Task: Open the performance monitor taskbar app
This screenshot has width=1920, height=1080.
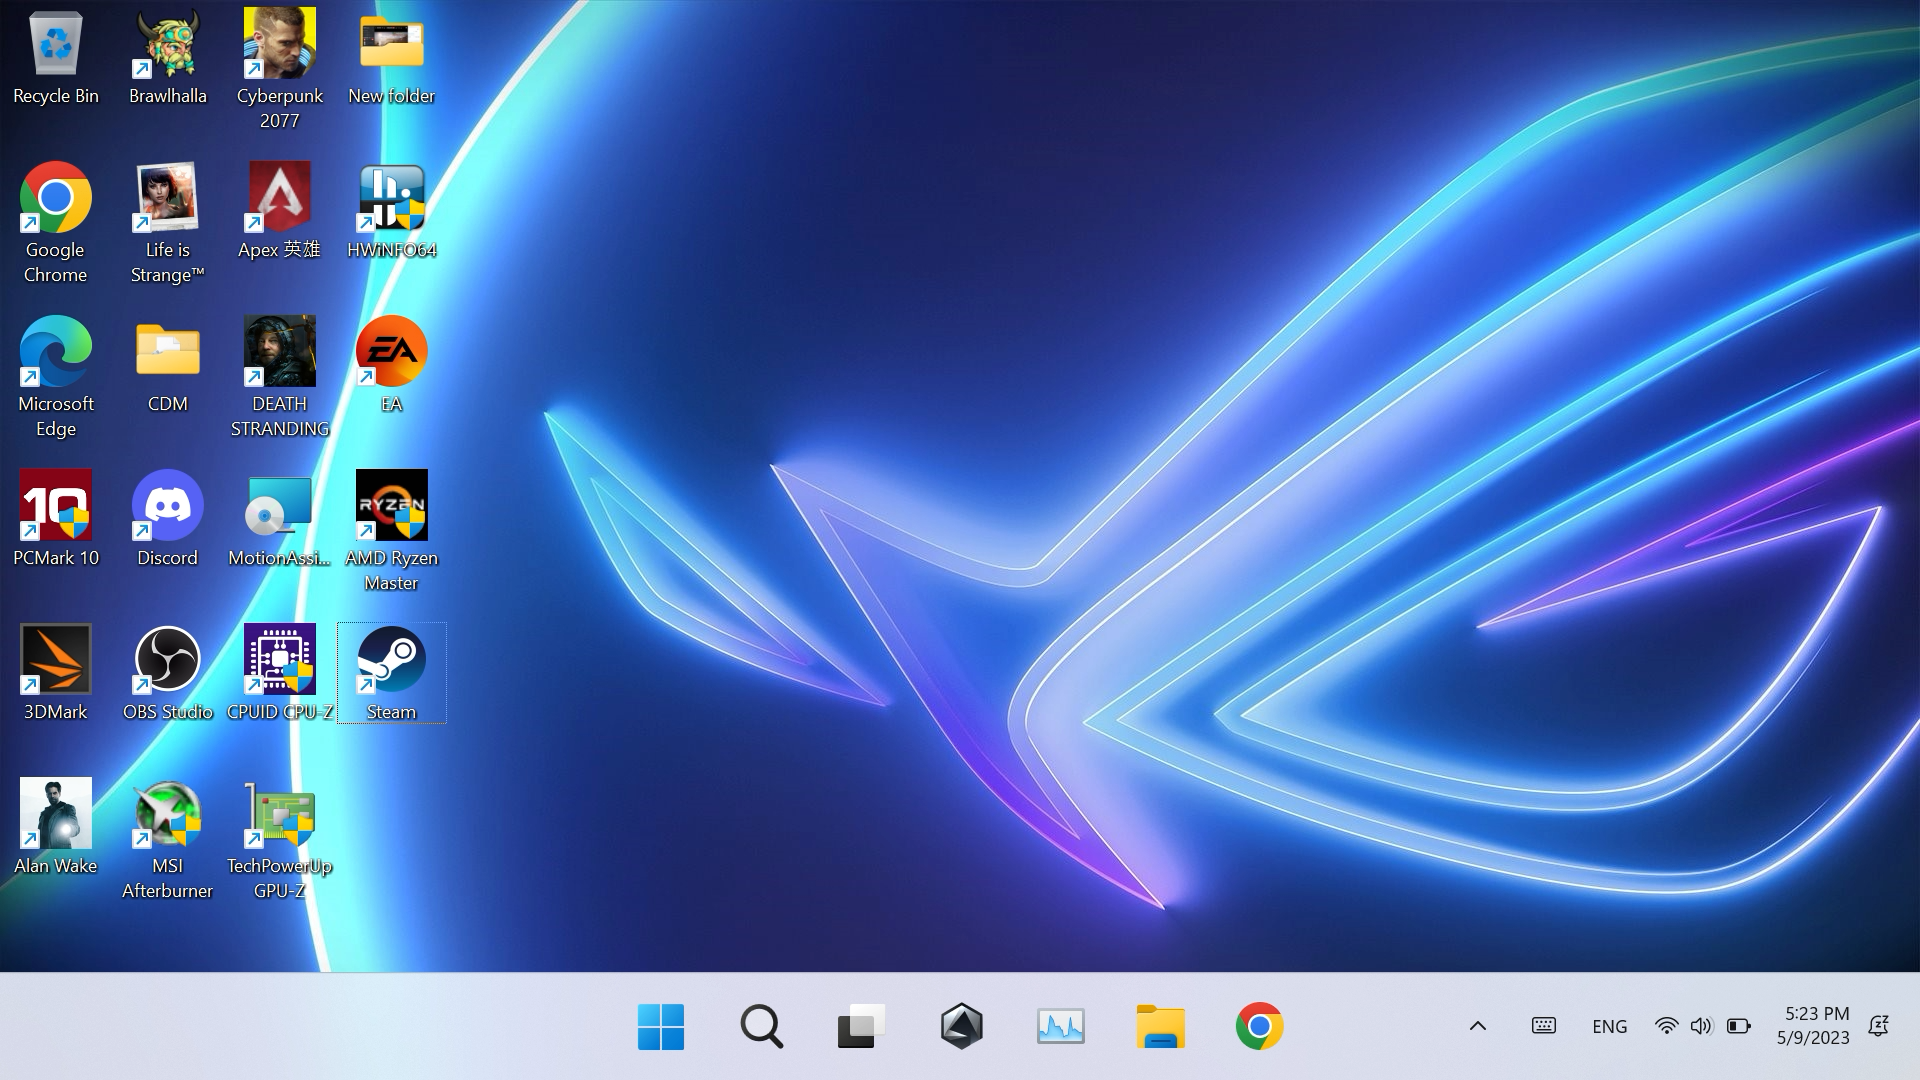Action: [x=1061, y=1027]
